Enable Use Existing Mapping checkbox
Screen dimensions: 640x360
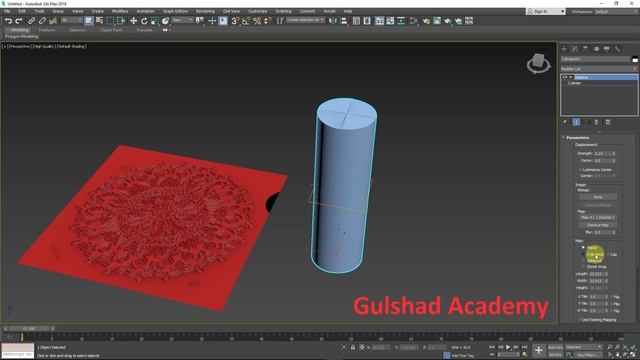pos(580,320)
